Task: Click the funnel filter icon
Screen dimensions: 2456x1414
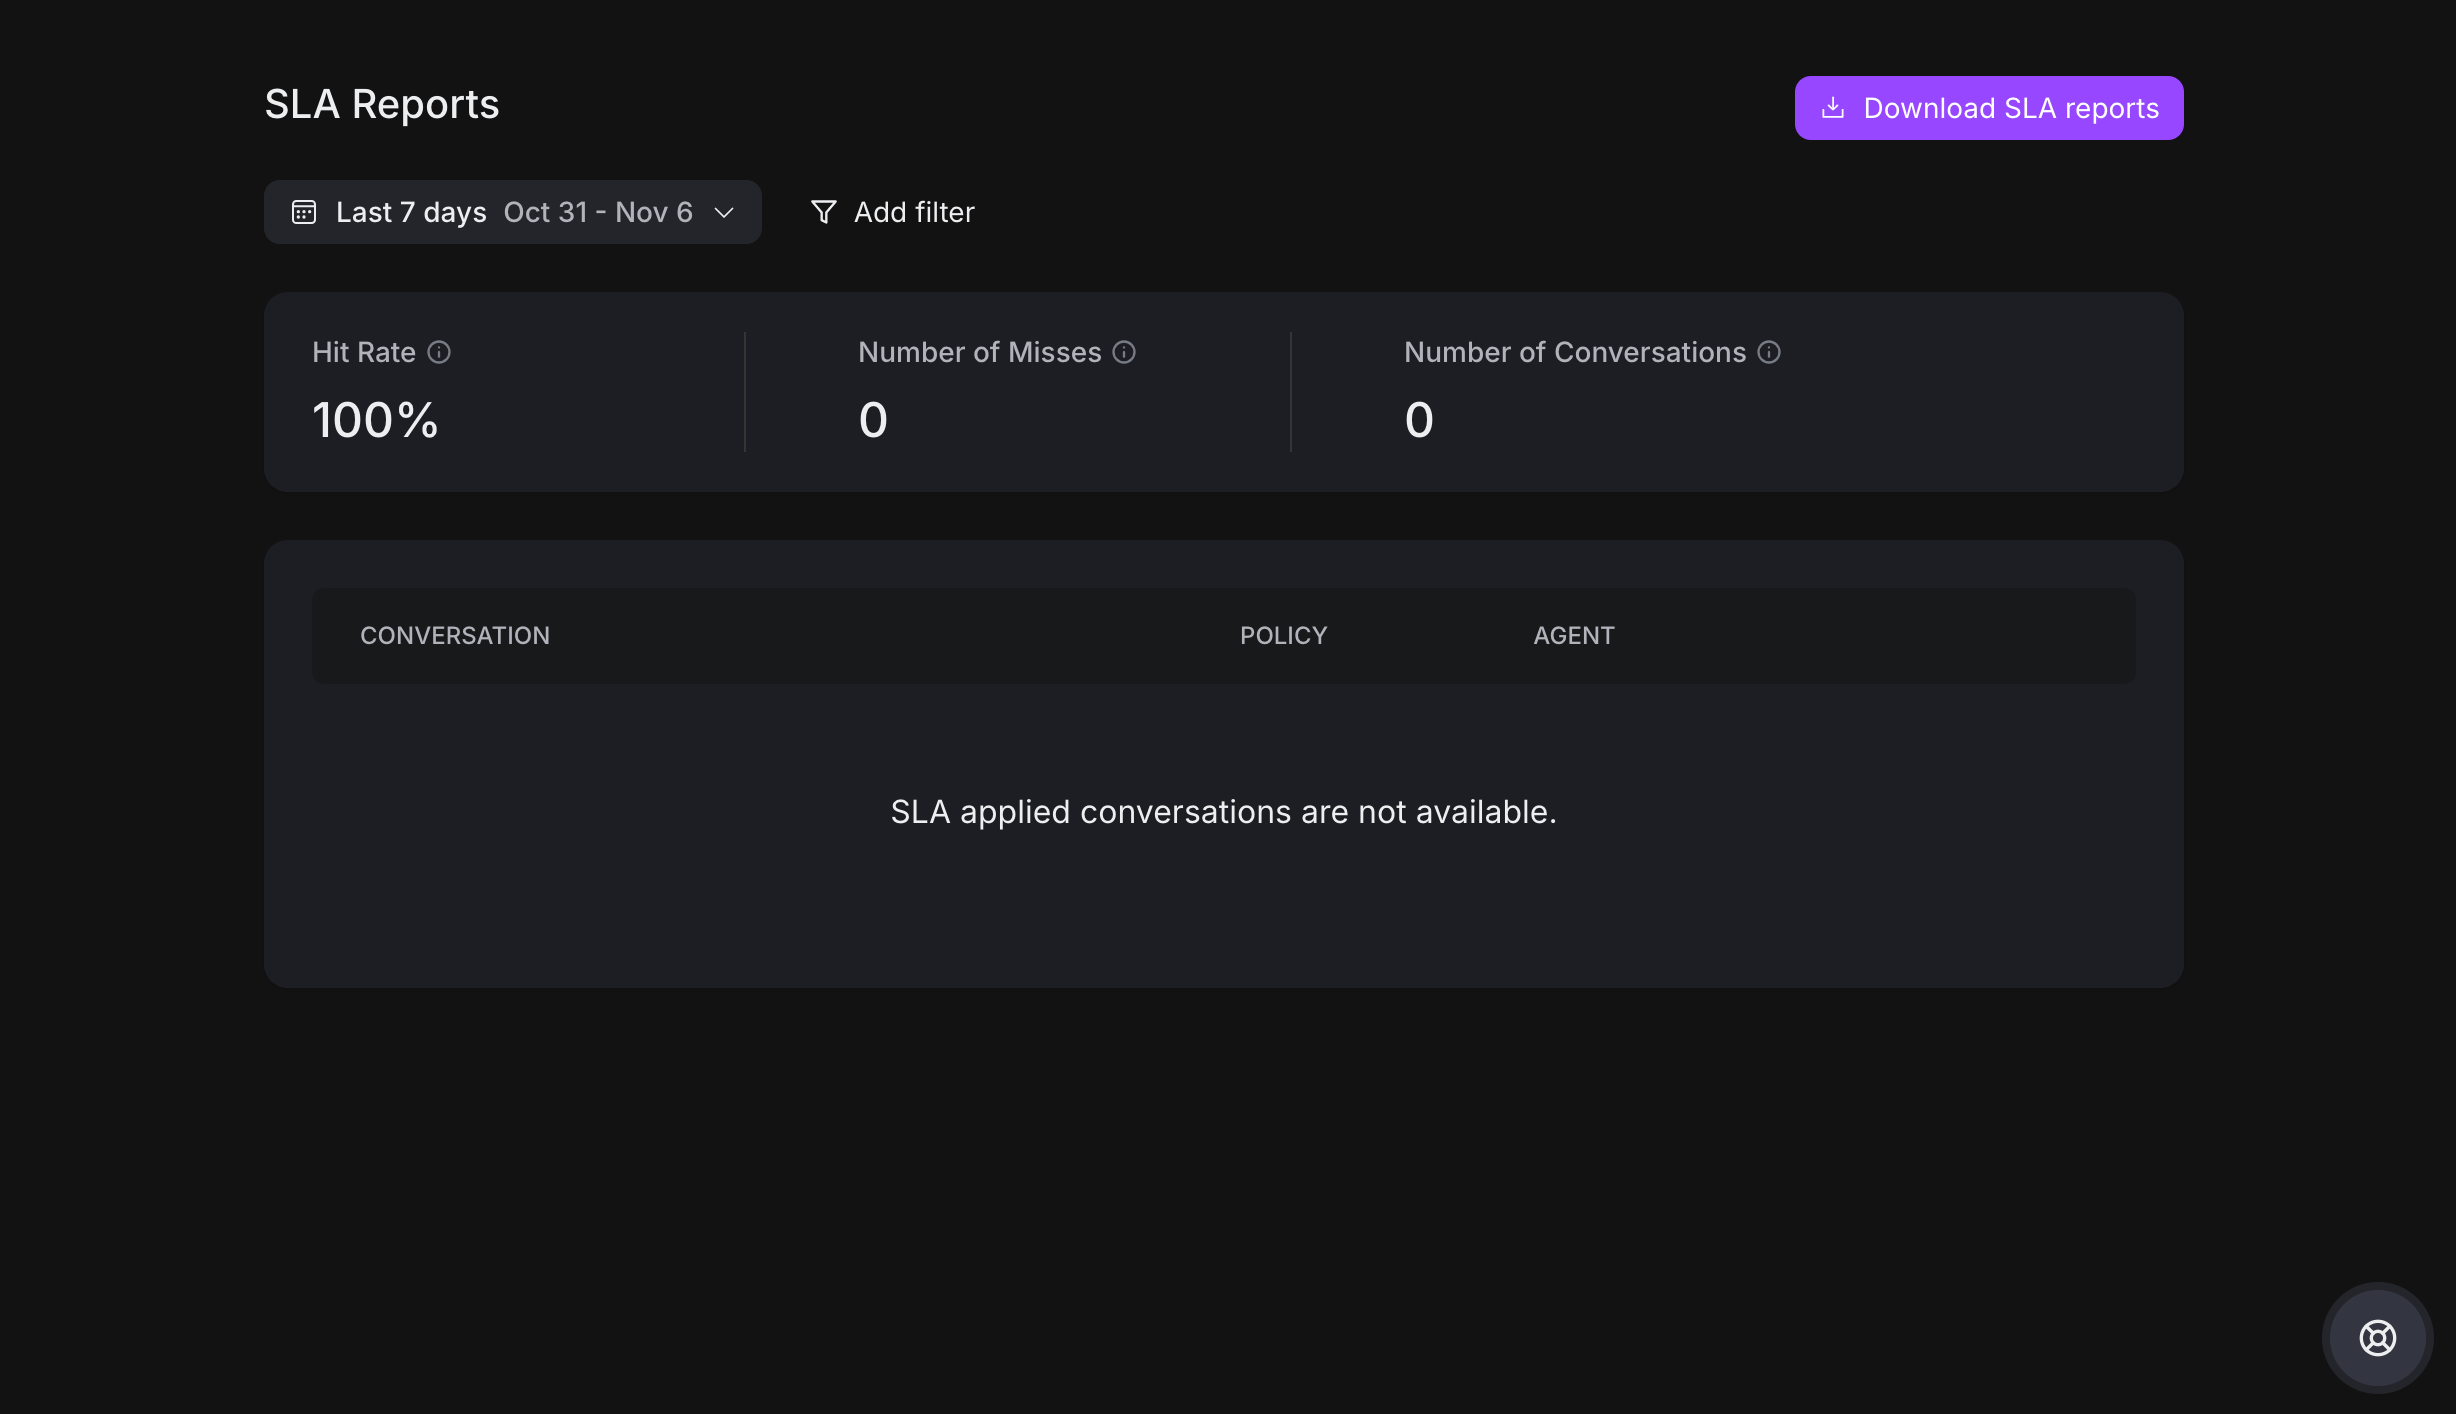Action: pyautogui.click(x=823, y=212)
